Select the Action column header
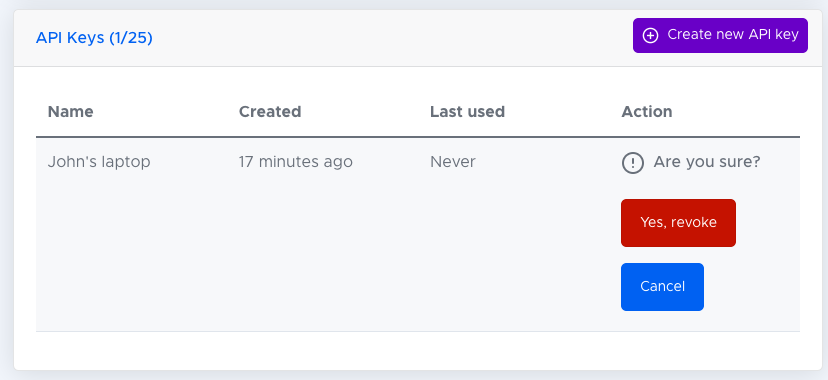 (646, 112)
